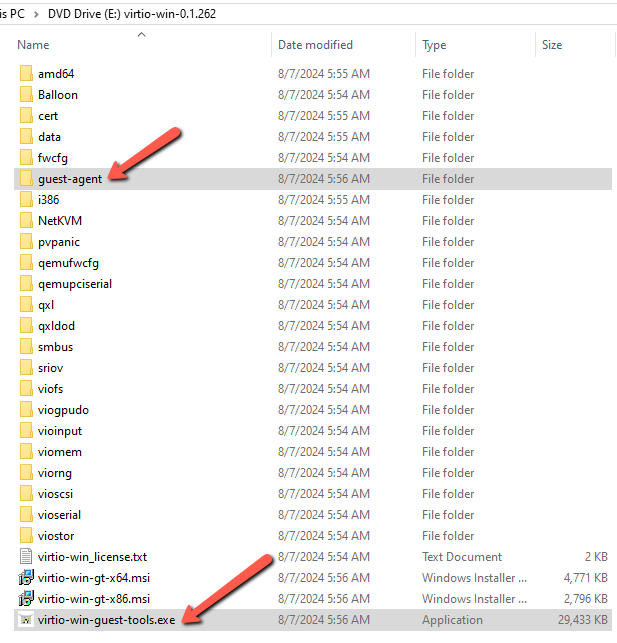Sort files by the Name column header

click(x=33, y=45)
